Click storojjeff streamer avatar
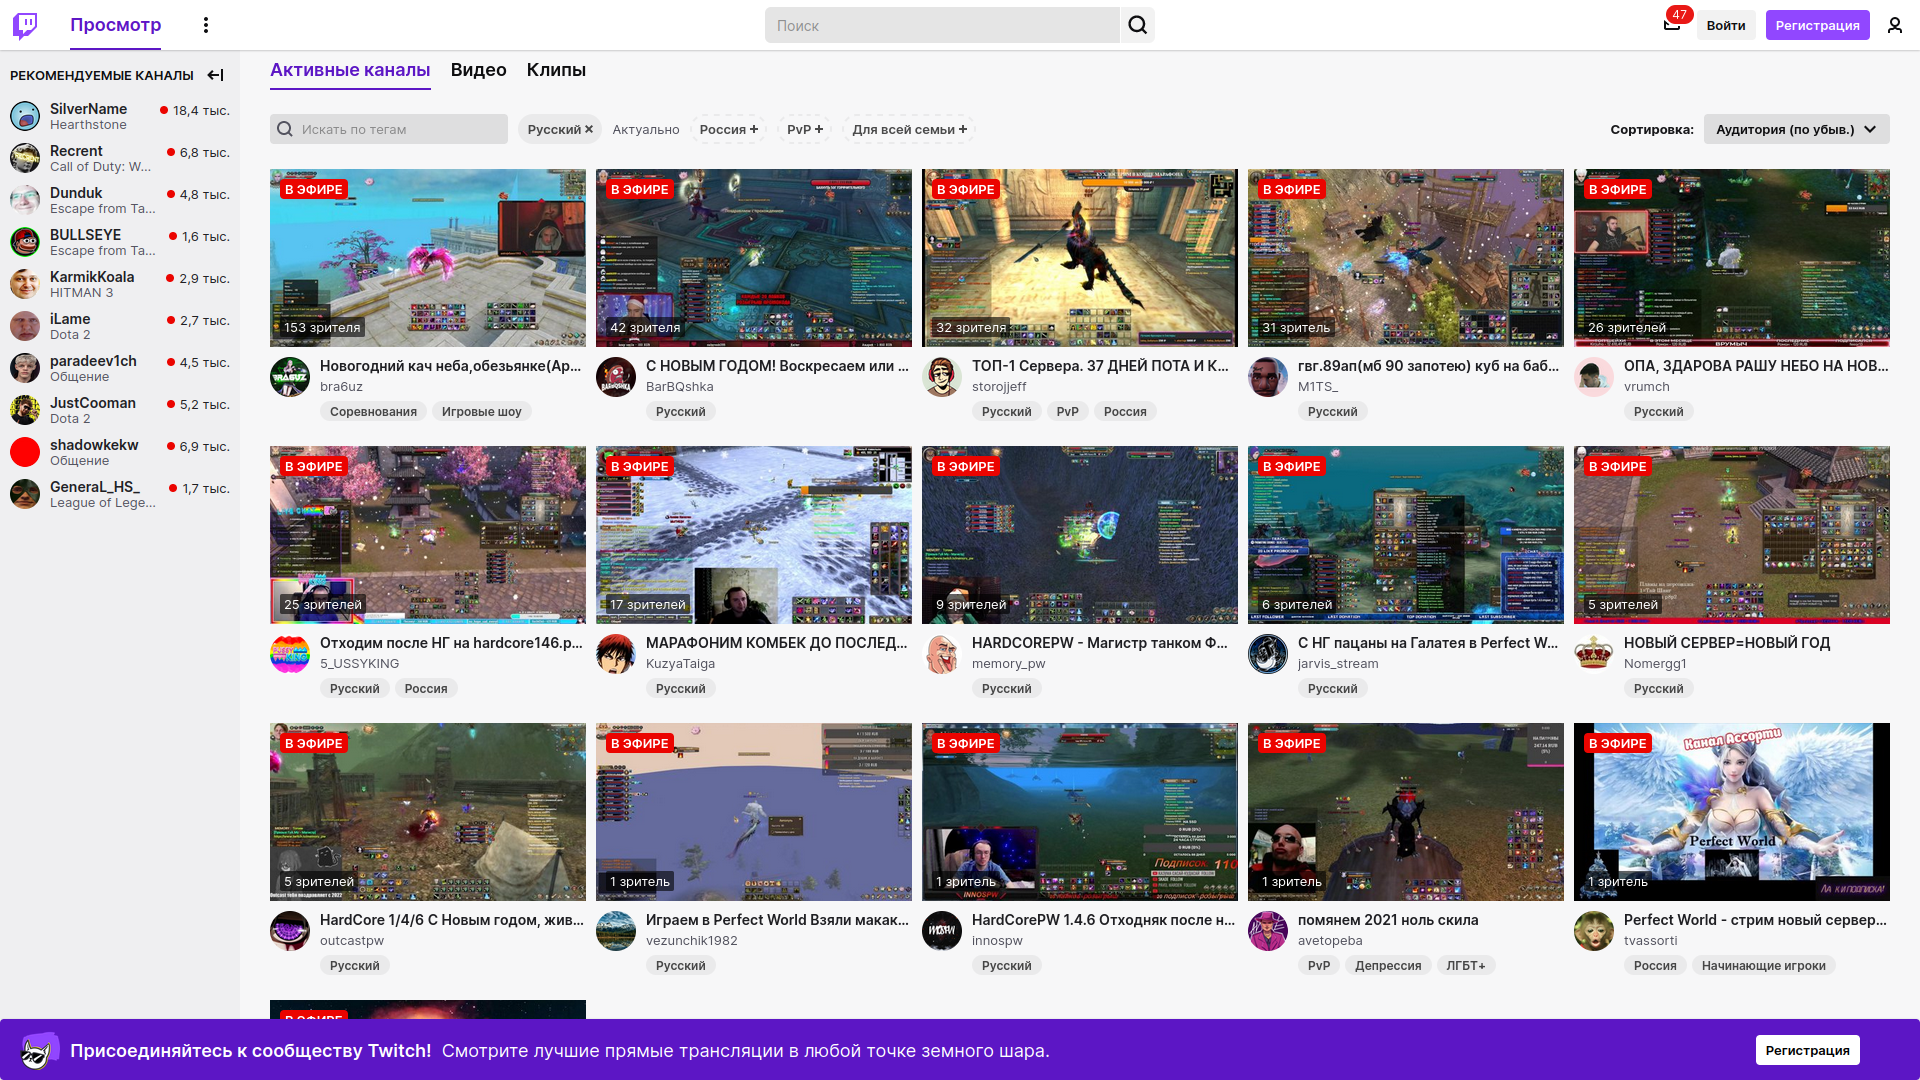 (942, 377)
